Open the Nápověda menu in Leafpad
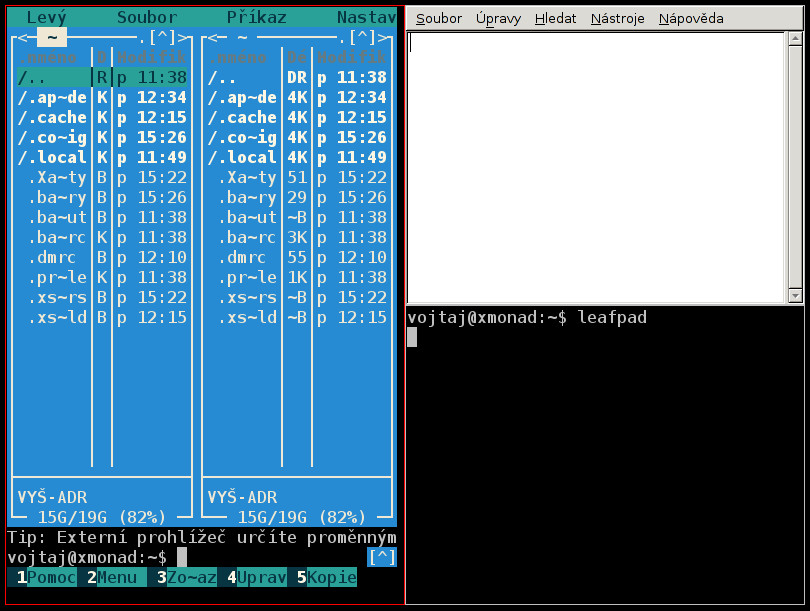This screenshot has height=611, width=810. tap(691, 19)
